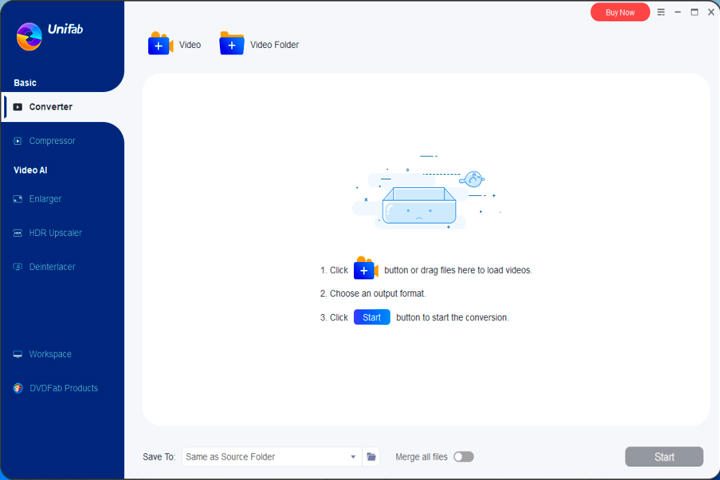The image size is (720, 480).
Task: Open the hamburger menu icon
Action: pos(661,12)
